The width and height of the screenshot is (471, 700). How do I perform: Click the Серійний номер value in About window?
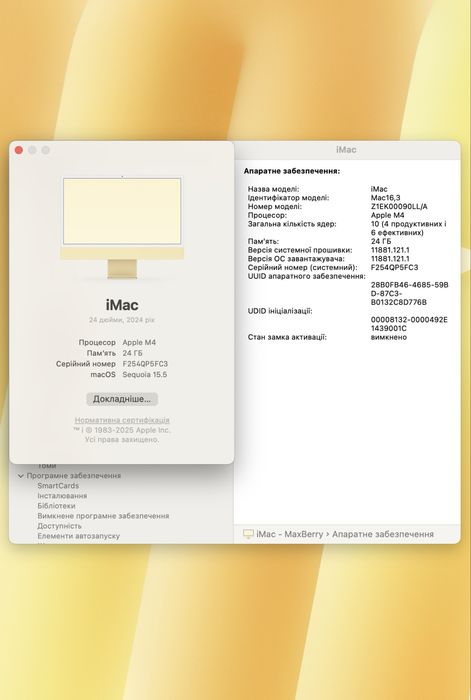tap(145, 364)
